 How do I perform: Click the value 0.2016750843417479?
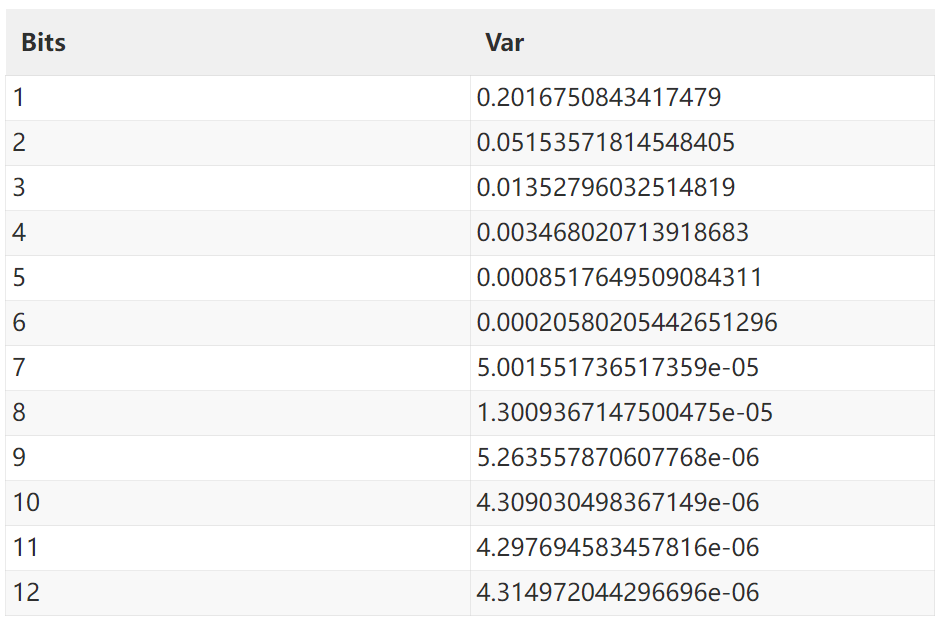tap(599, 98)
